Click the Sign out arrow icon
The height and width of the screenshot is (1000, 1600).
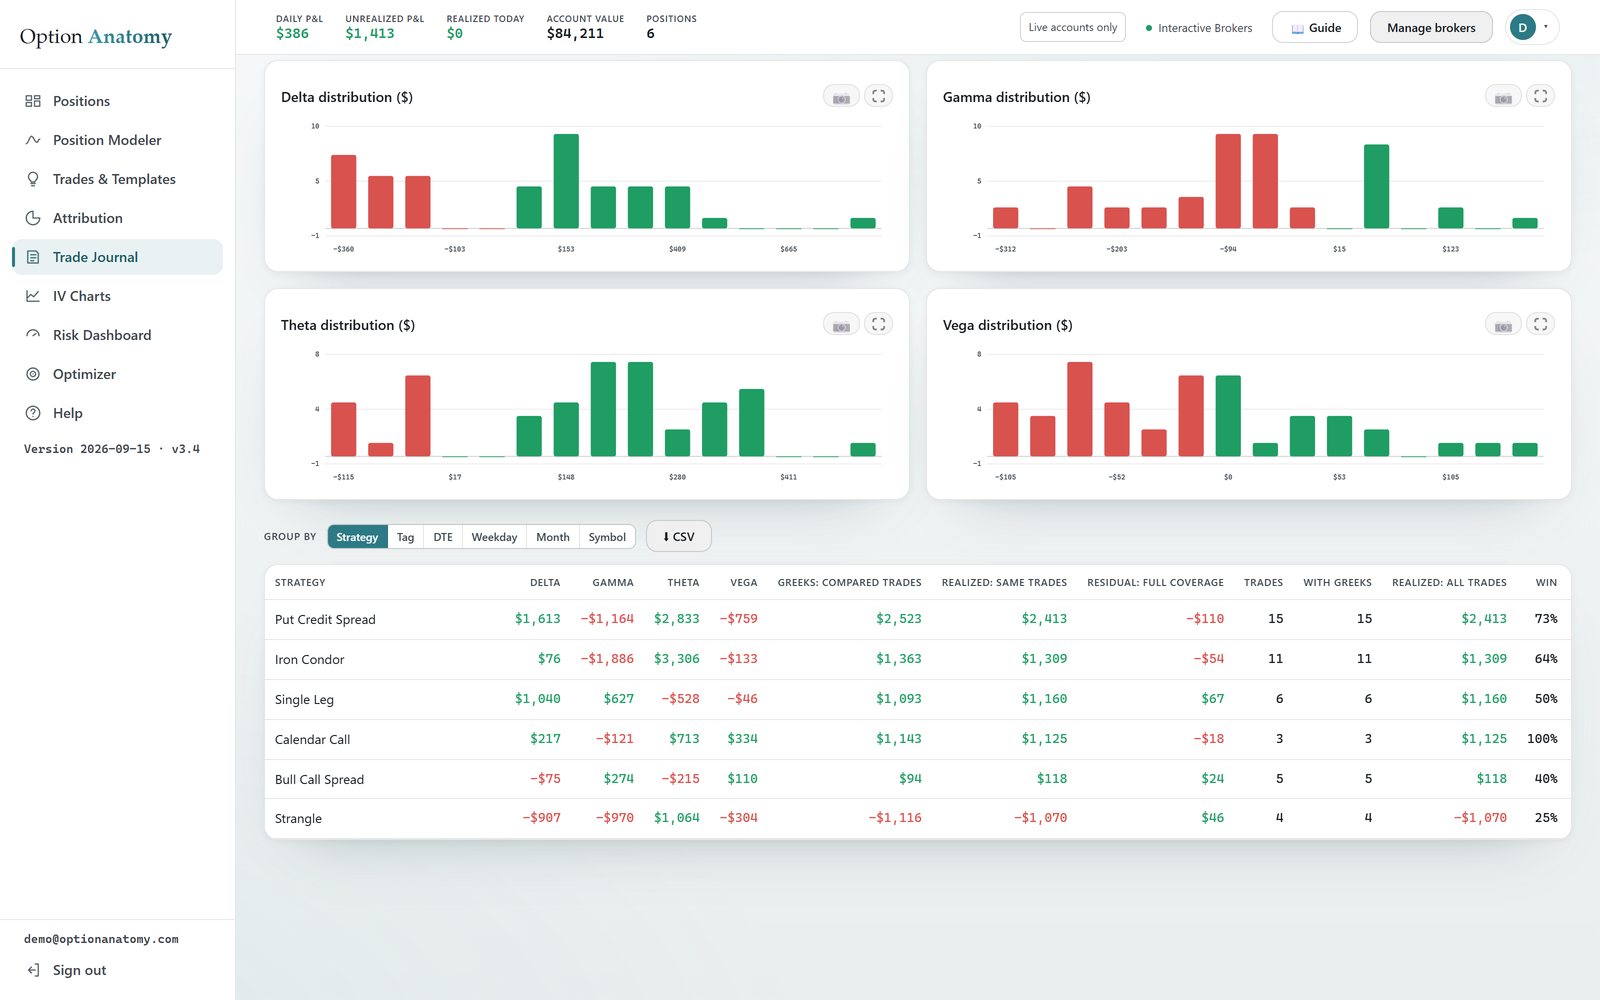tap(33, 970)
